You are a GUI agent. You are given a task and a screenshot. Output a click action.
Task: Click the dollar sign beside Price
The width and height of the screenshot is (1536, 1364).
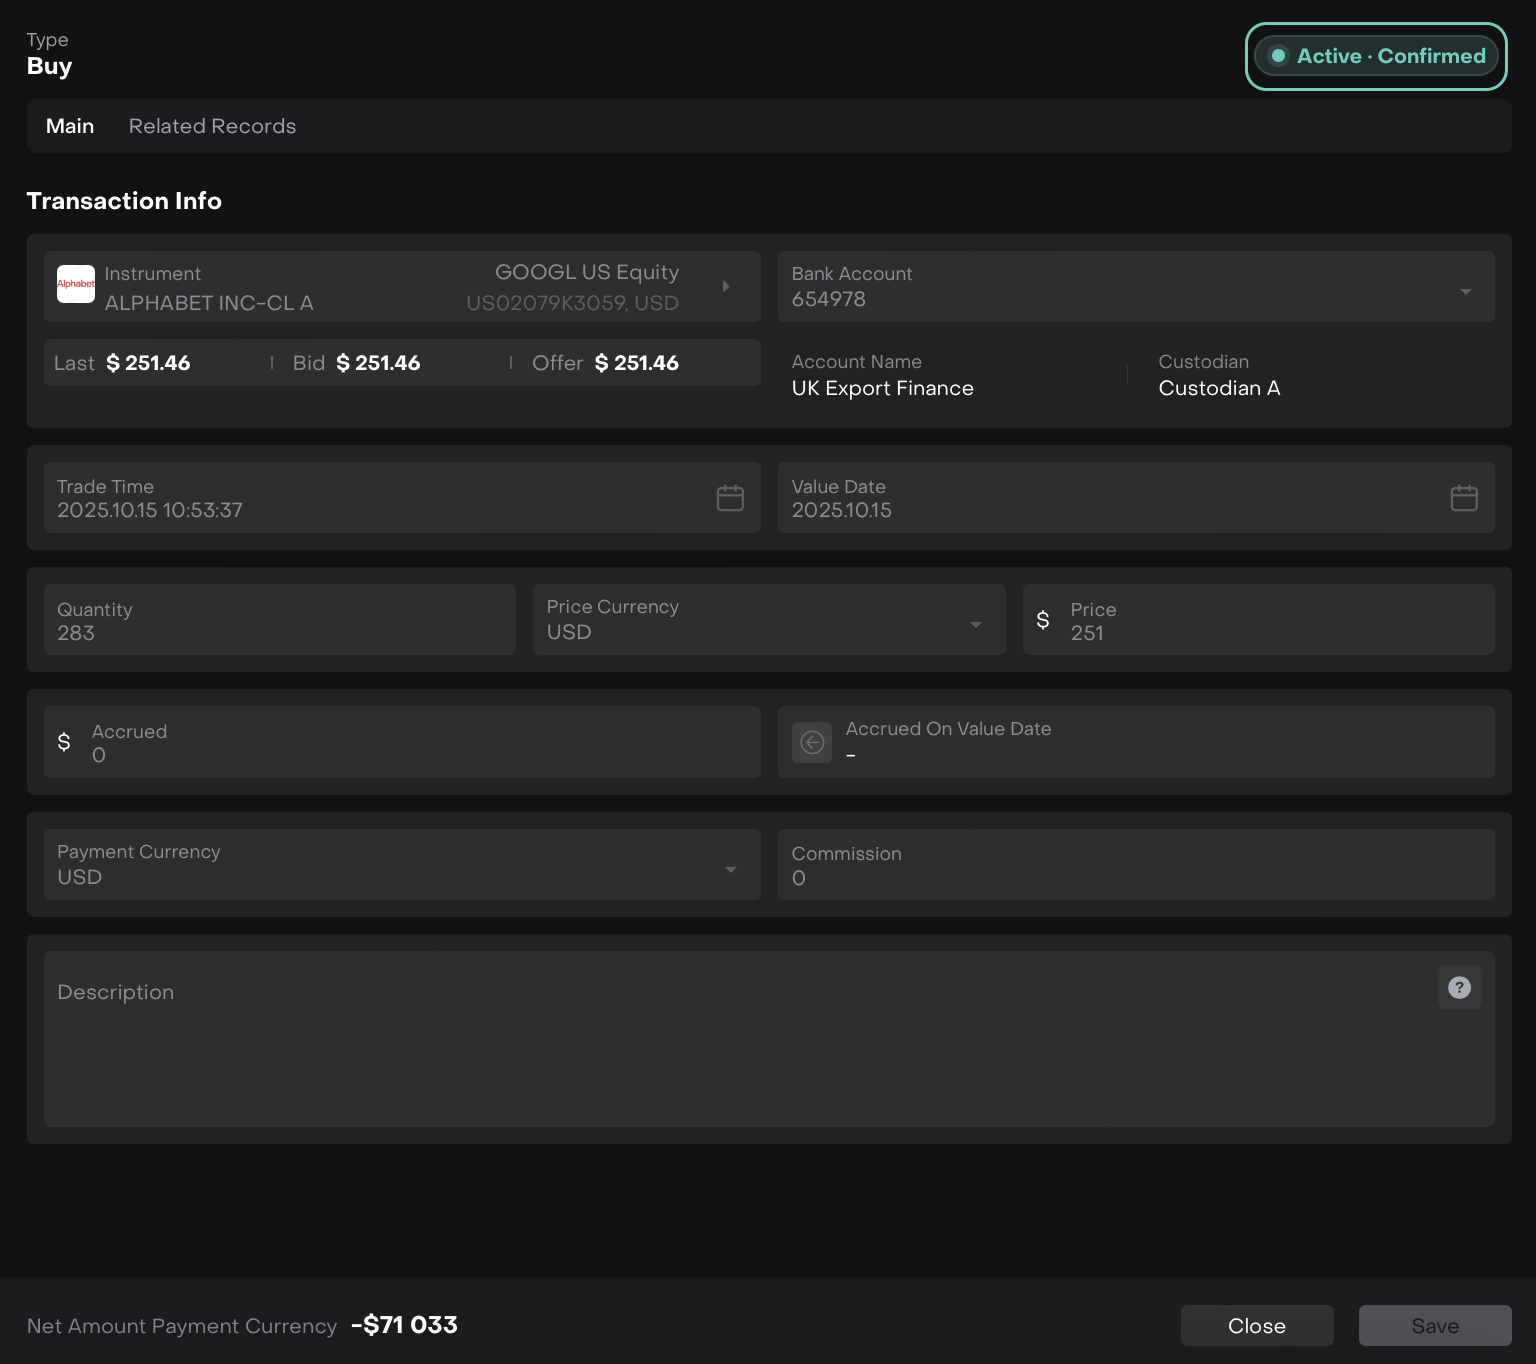(x=1043, y=620)
